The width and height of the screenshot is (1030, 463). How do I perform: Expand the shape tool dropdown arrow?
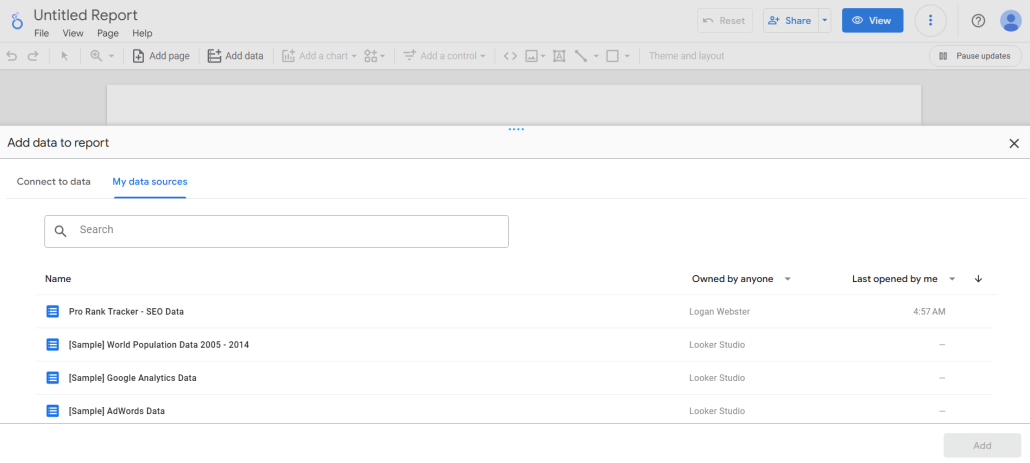pos(627,56)
